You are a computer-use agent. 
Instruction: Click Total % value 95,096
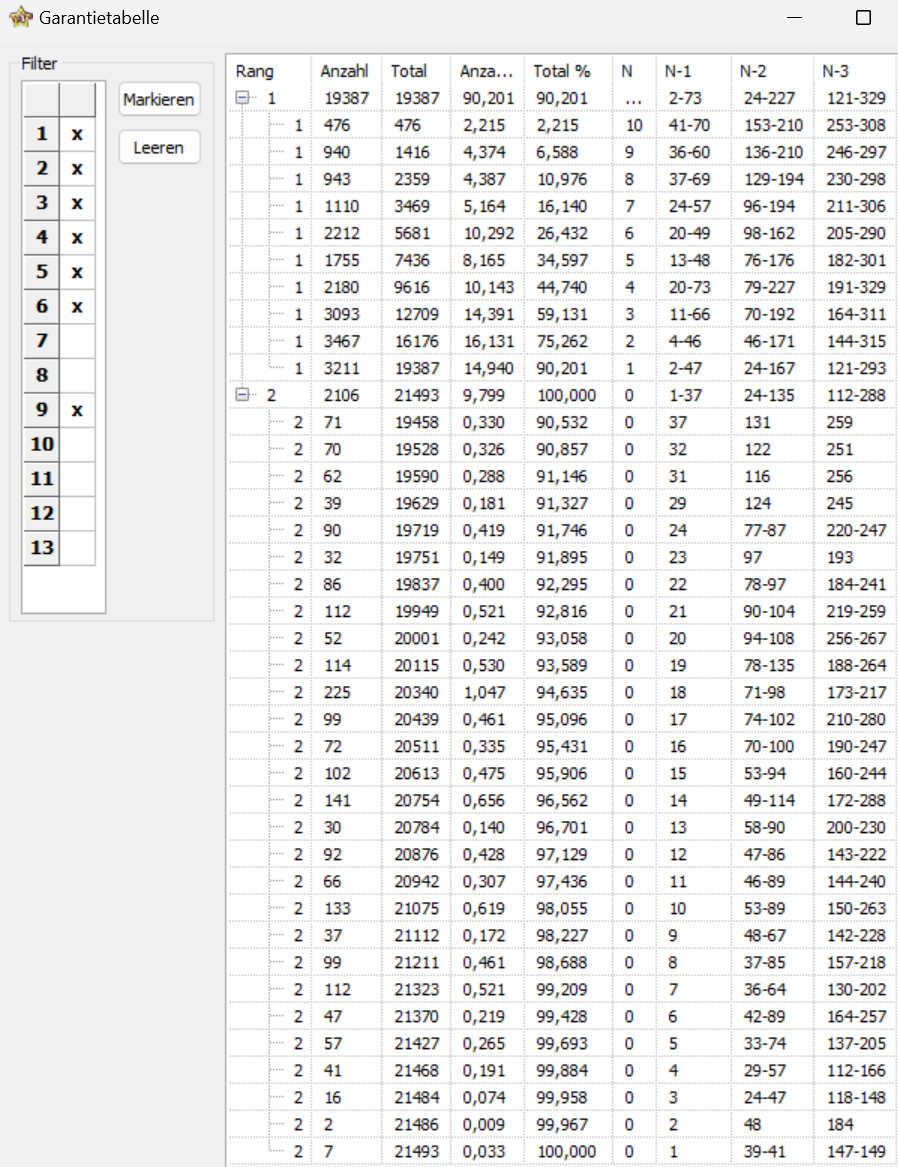562,720
